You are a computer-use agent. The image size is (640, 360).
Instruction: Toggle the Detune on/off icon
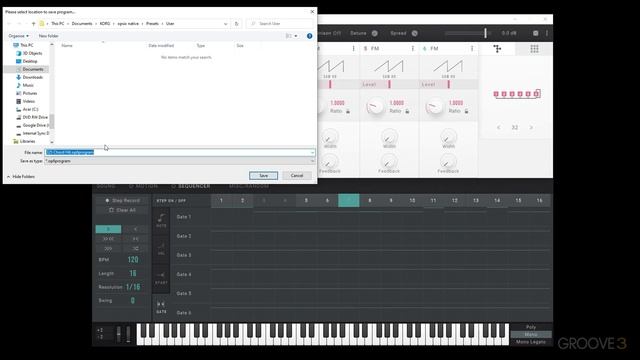[375, 33]
